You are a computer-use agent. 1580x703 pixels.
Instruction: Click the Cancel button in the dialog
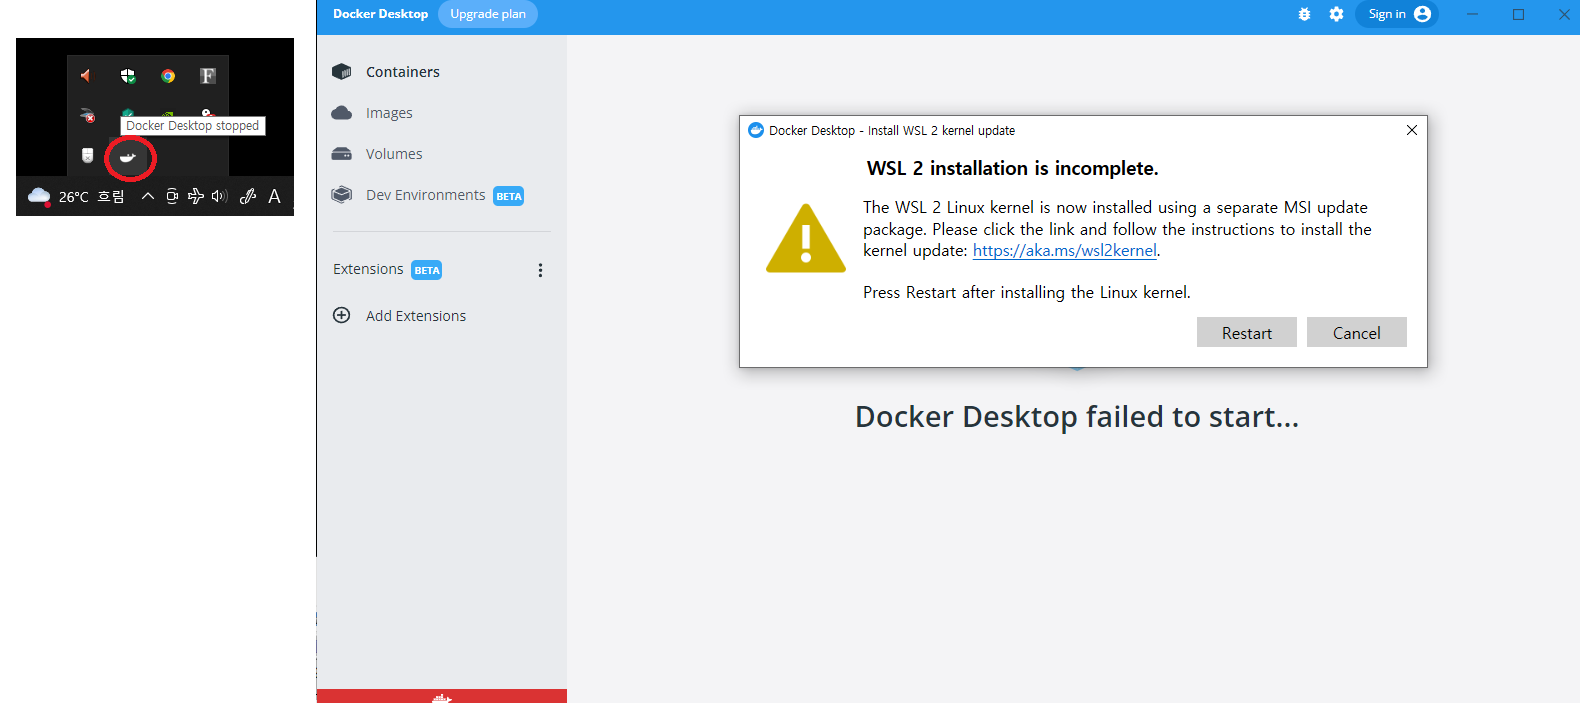pos(1357,333)
